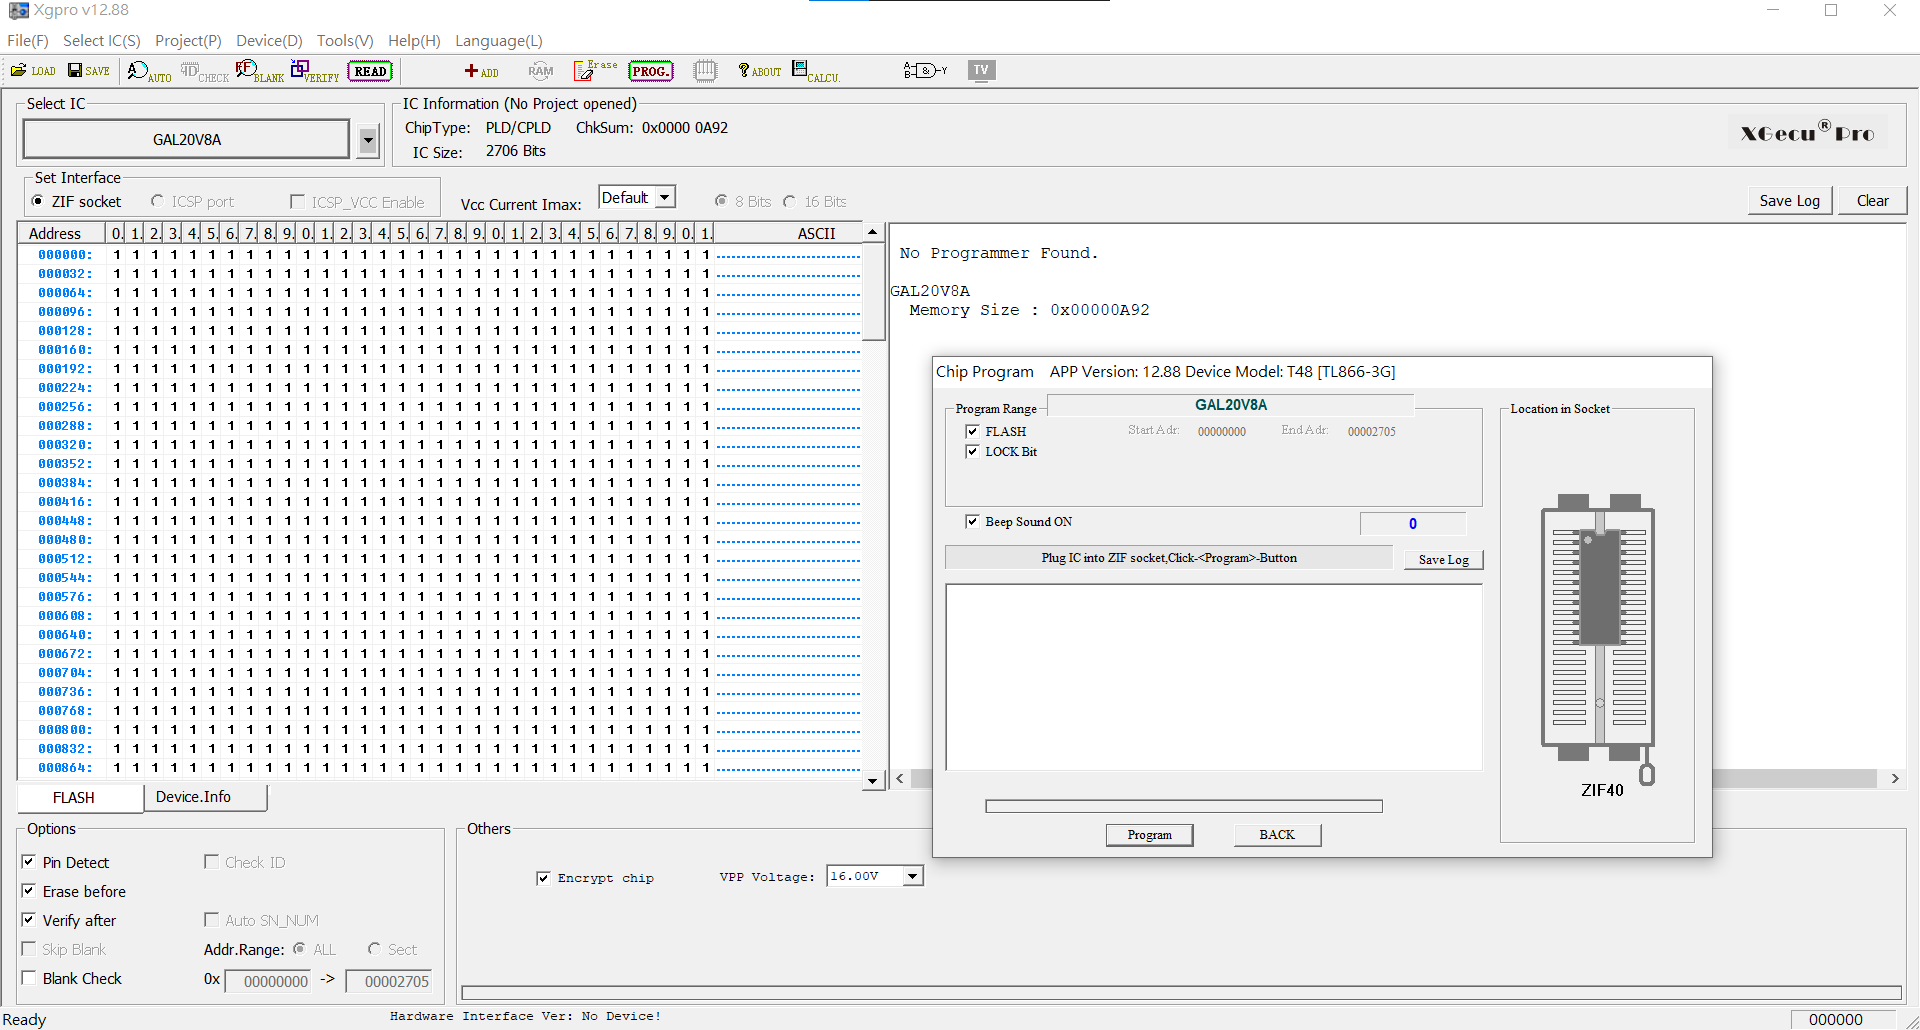This screenshot has width=1920, height=1030.
Task: Click the ID CHECK toolbar icon
Action: click(x=205, y=71)
